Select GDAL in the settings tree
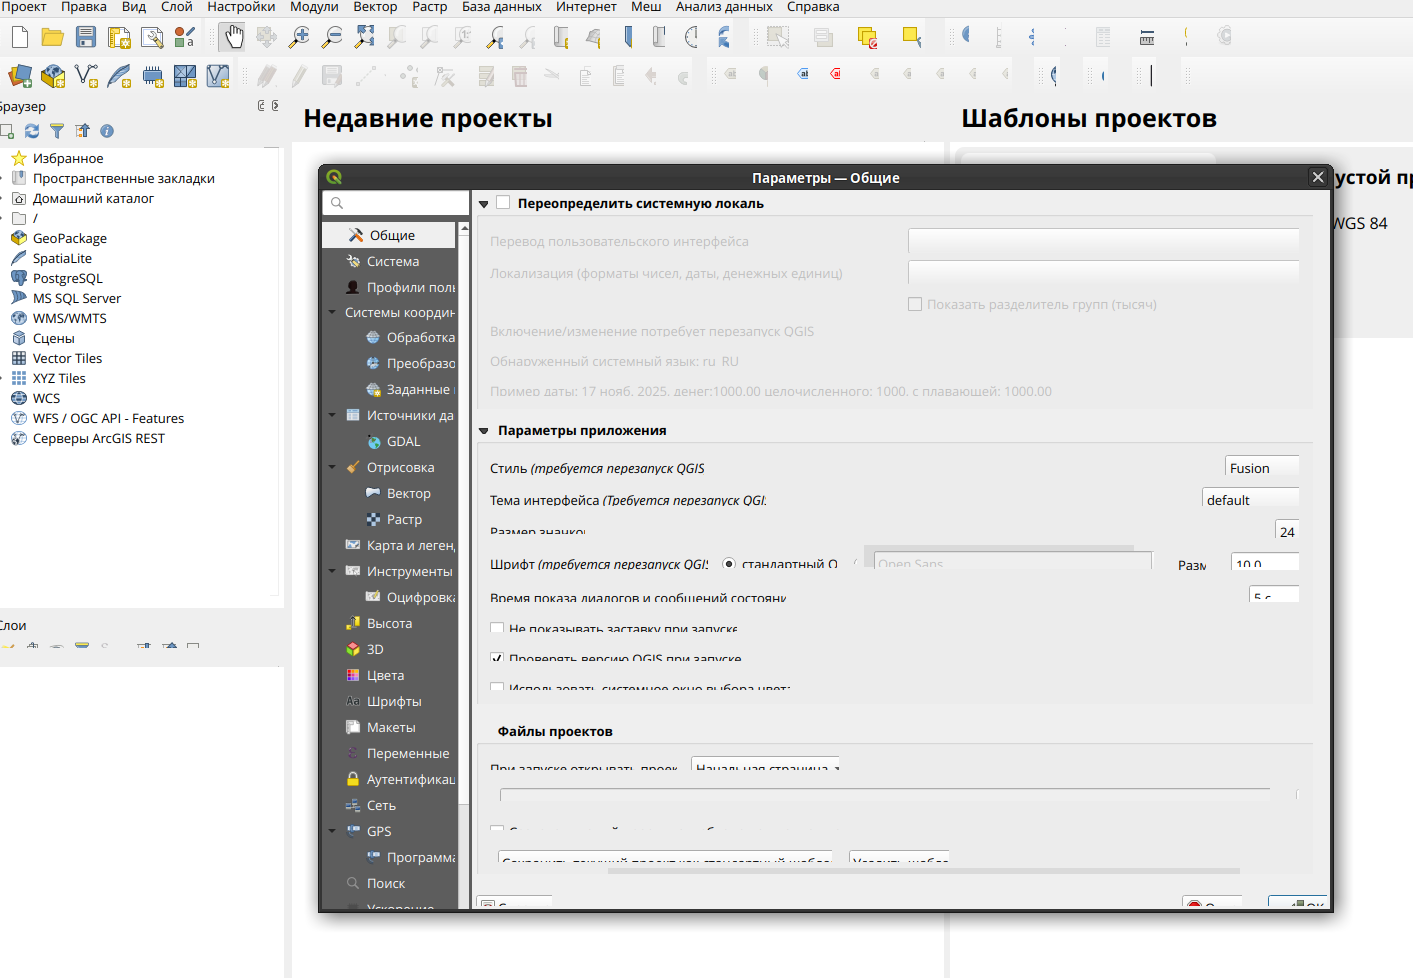 point(403,441)
